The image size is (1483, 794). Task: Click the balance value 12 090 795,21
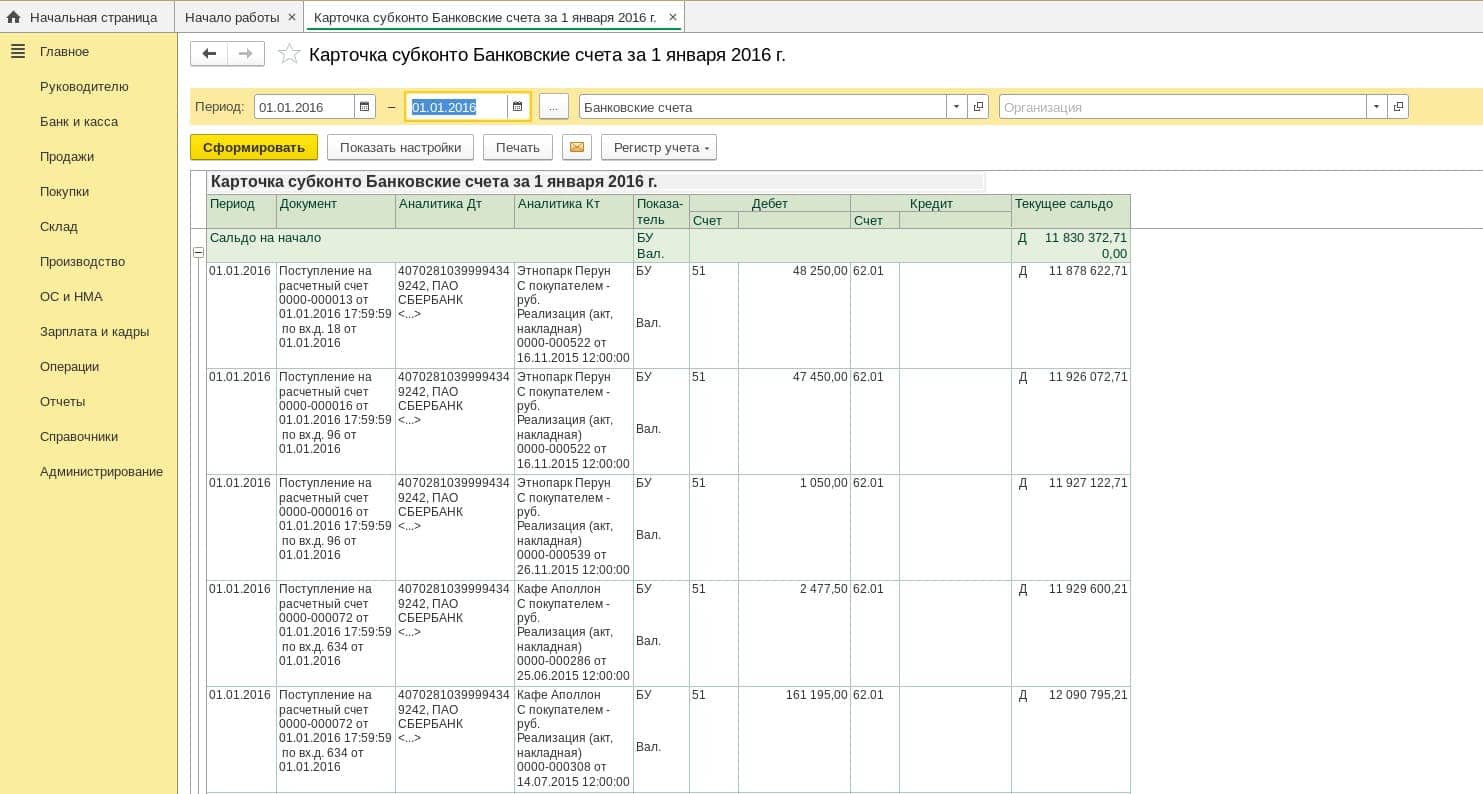click(x=1088, y=695)
